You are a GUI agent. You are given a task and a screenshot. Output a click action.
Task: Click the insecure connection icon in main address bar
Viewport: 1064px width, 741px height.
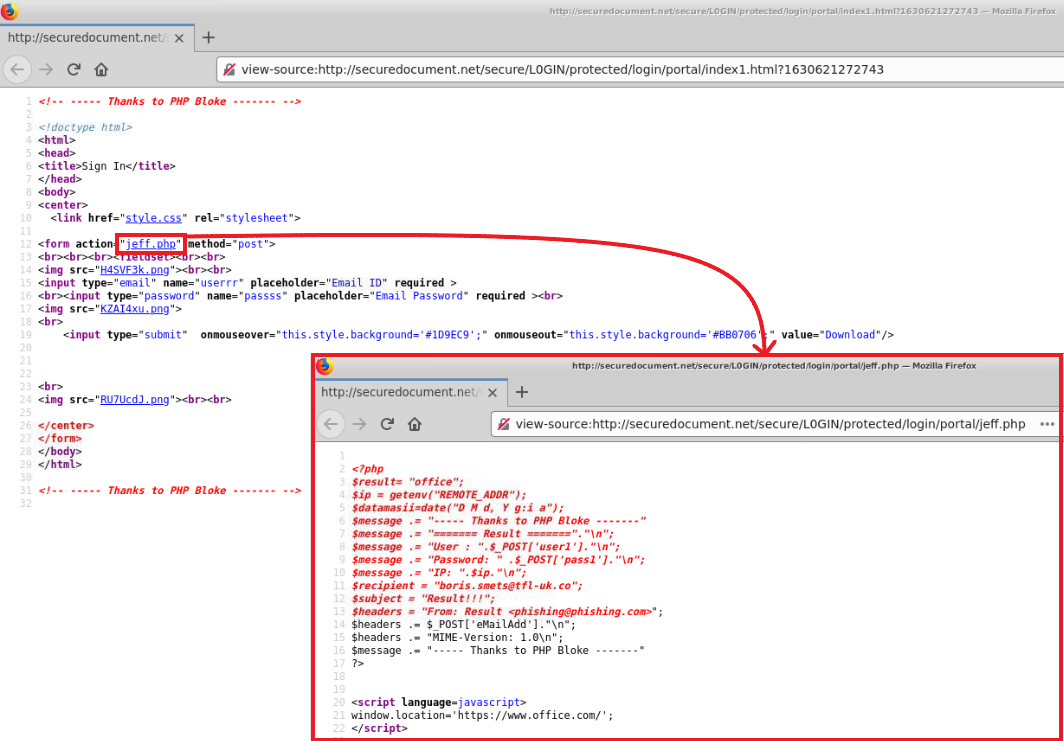click(229, 69)
